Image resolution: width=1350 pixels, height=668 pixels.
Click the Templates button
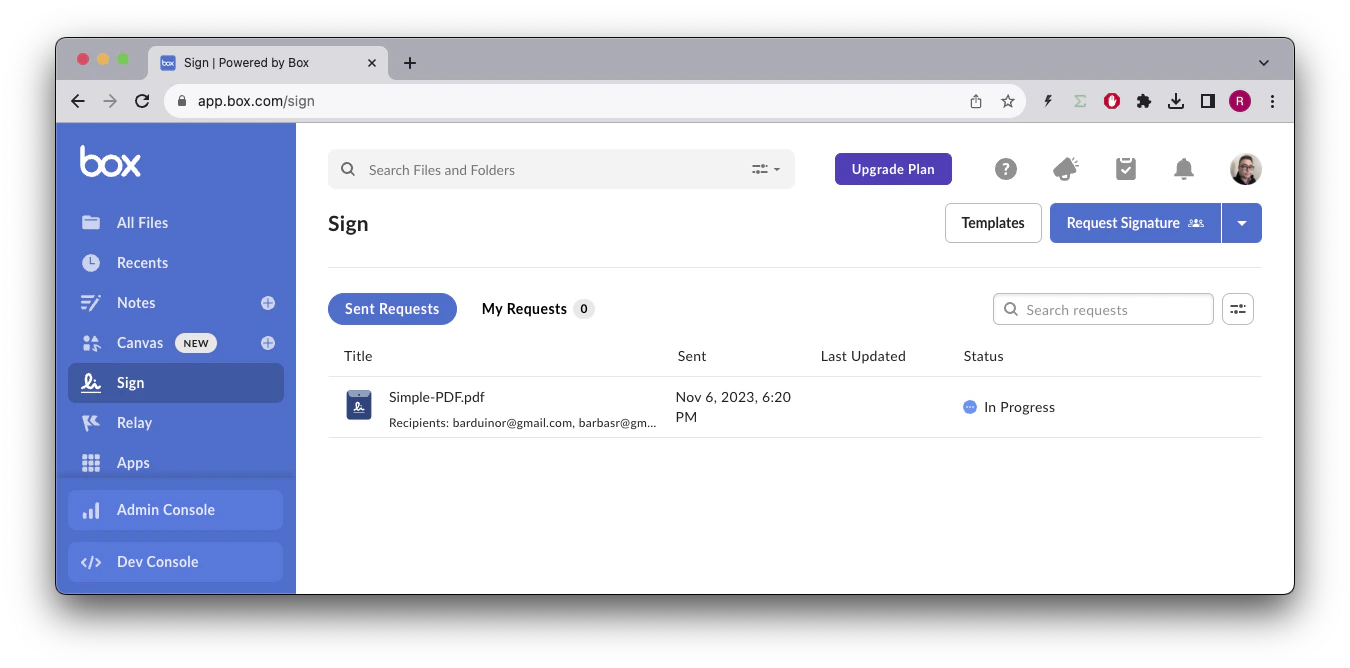(x=993, y=223)
